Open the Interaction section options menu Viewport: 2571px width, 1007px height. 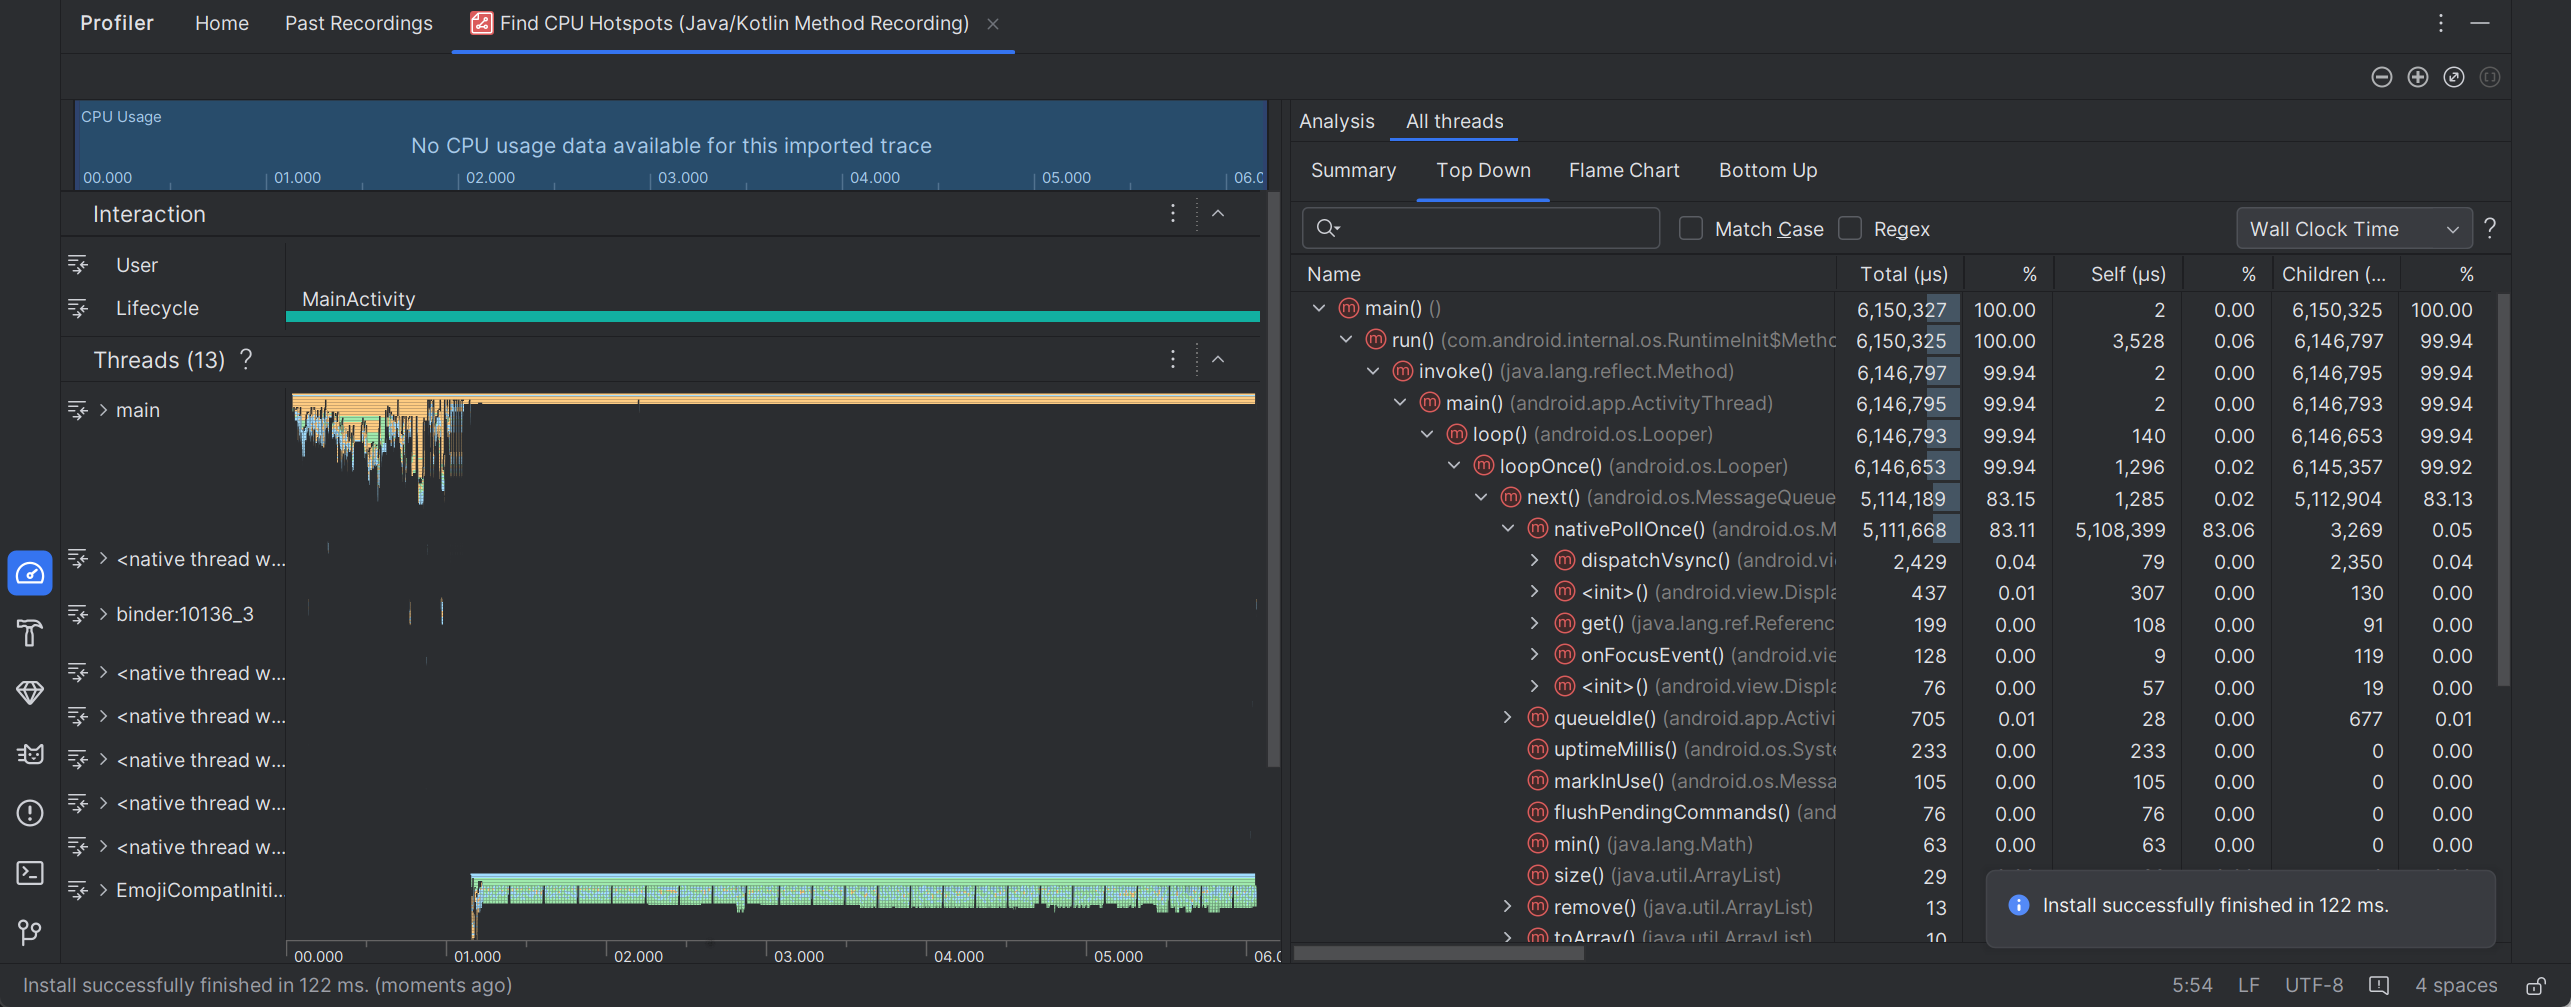pos(1172,213)
